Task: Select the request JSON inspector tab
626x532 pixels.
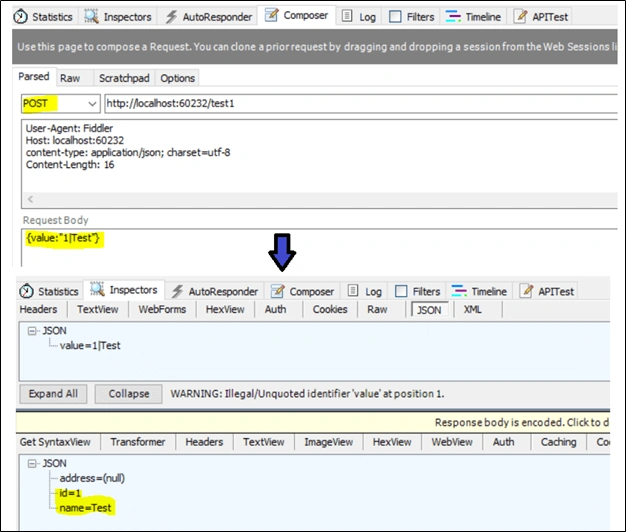Action: (x=429, y=310)
